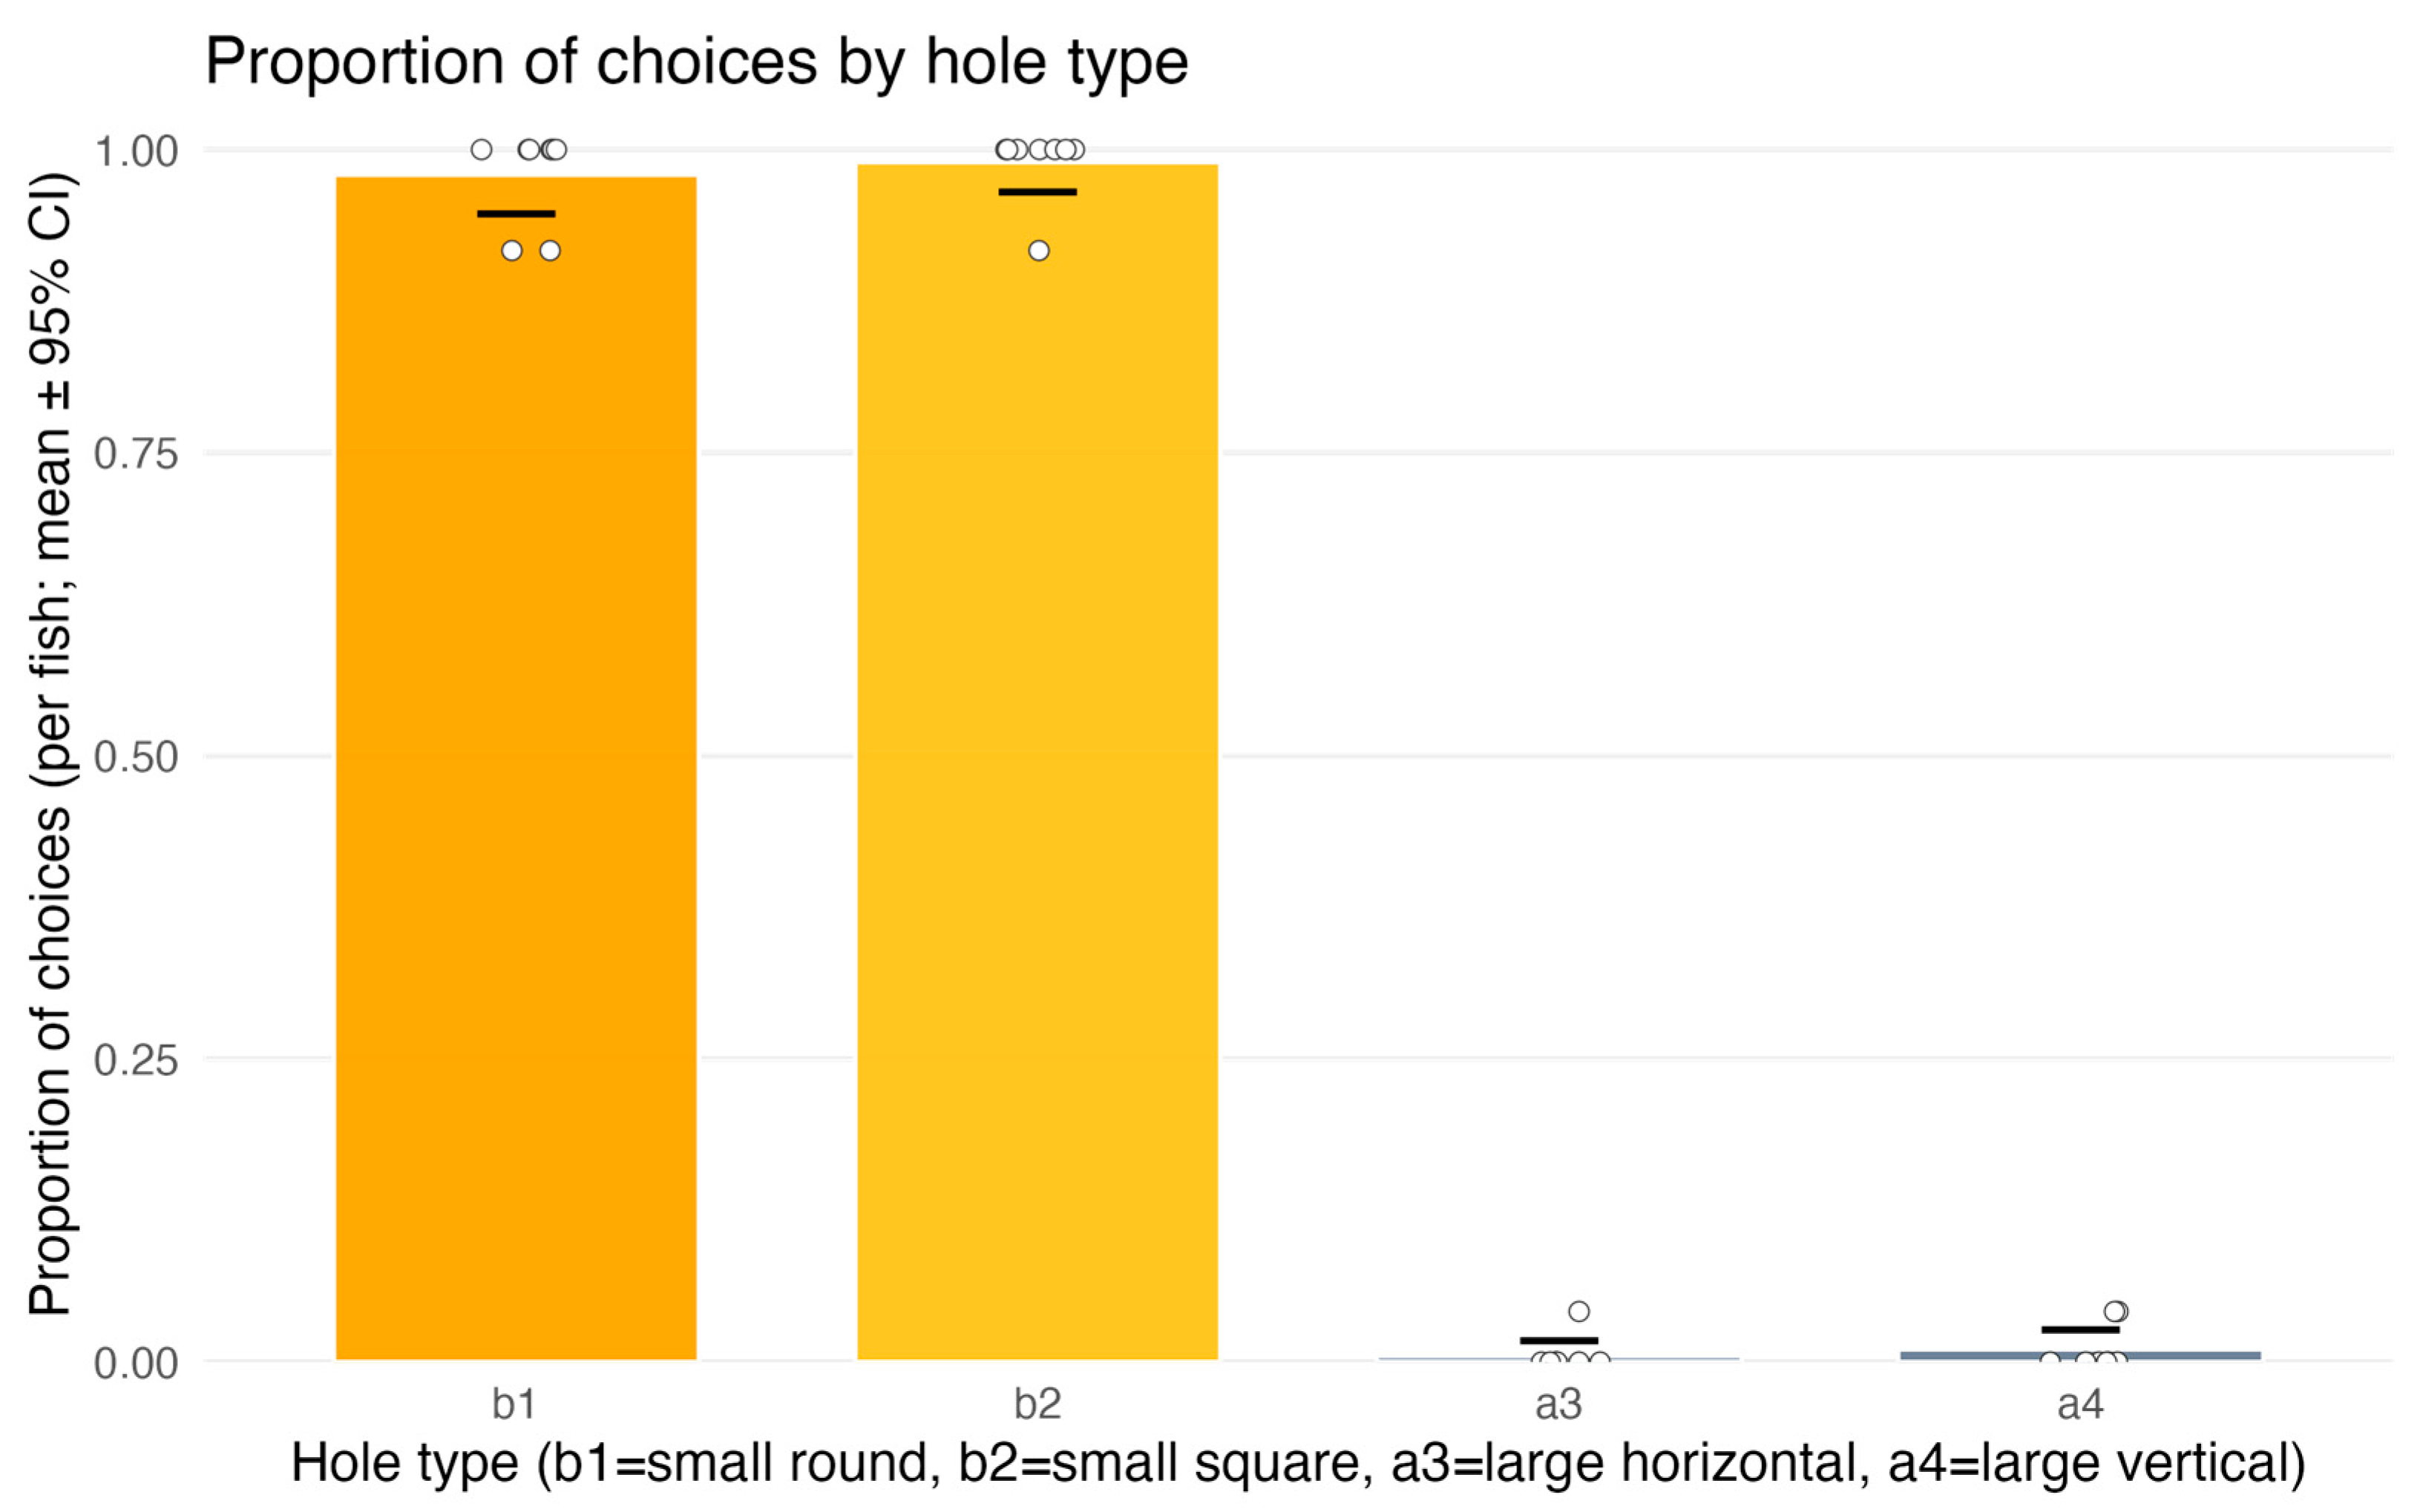The image size is (2423, 1512).
Task: Click the black mean line on b2
Action: 1037,192
